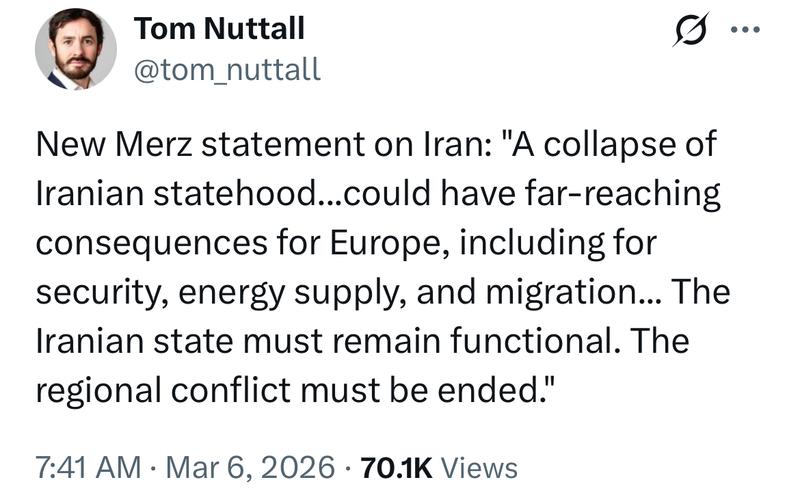Open the three-dot more options menu

745,30
